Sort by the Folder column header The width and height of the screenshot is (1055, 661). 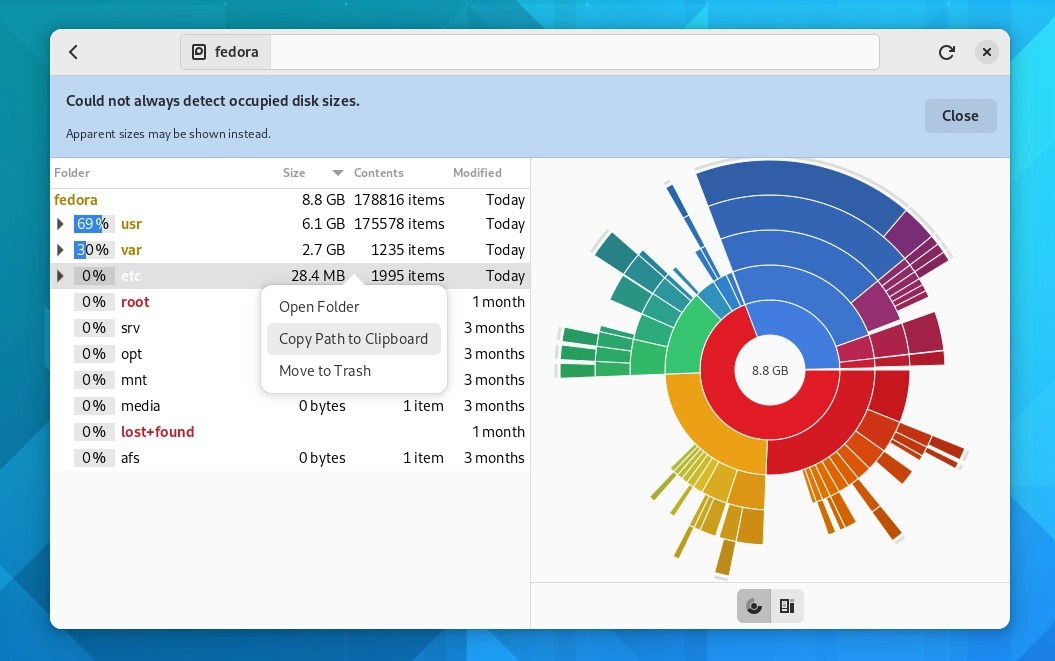pyautogui.click(x=72, y=173)
